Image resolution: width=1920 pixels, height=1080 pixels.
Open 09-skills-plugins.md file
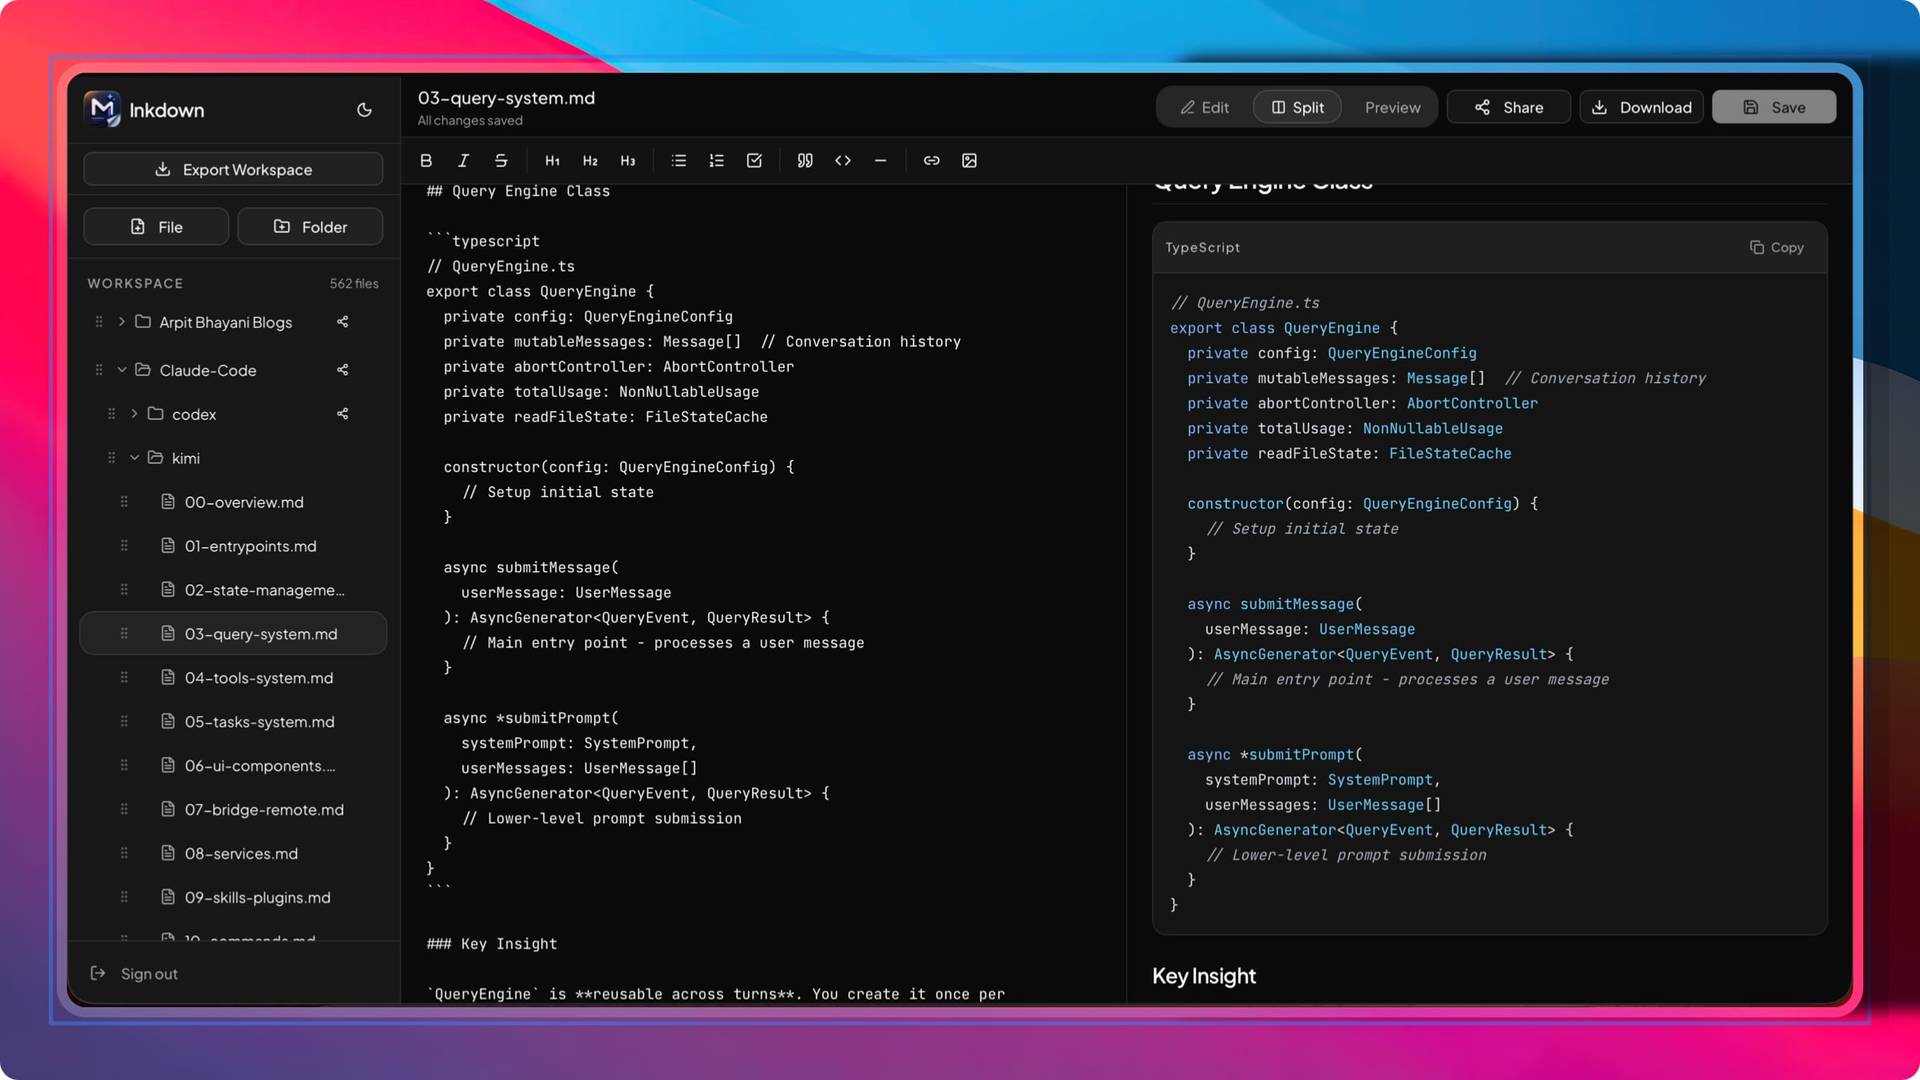click(x=233, y=898)
